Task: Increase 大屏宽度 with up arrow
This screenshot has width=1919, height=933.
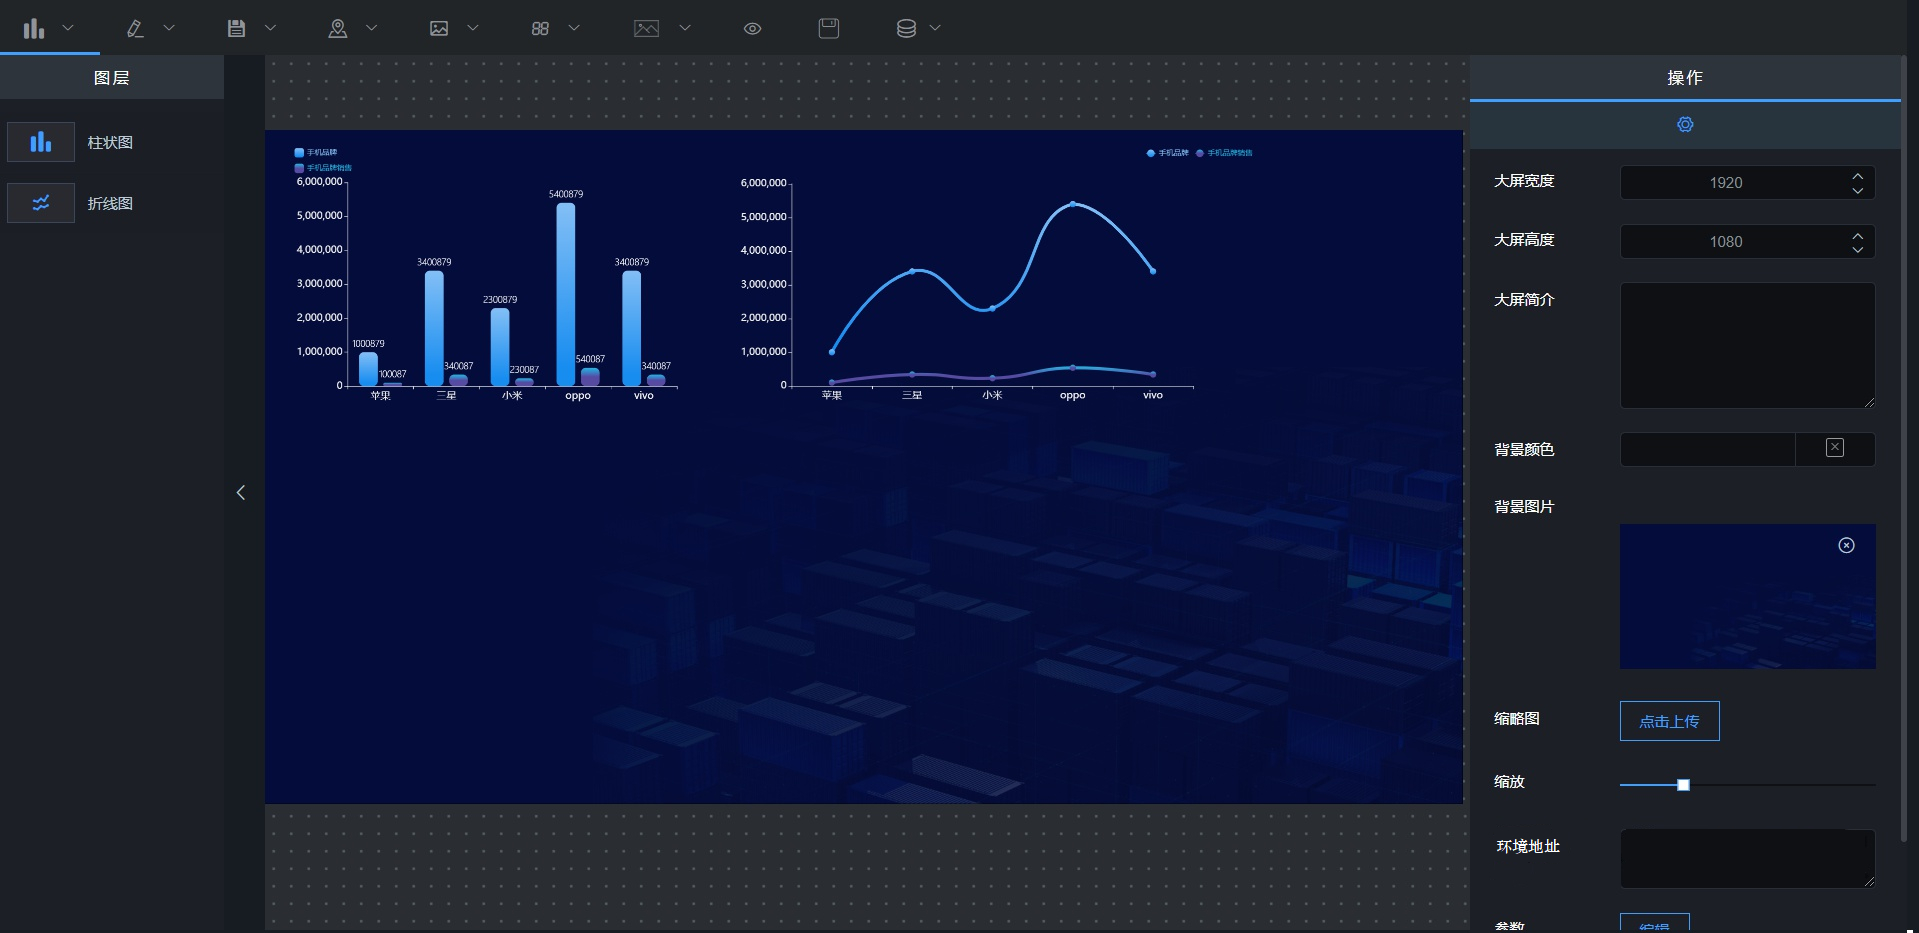Action: click(1857, 175)
